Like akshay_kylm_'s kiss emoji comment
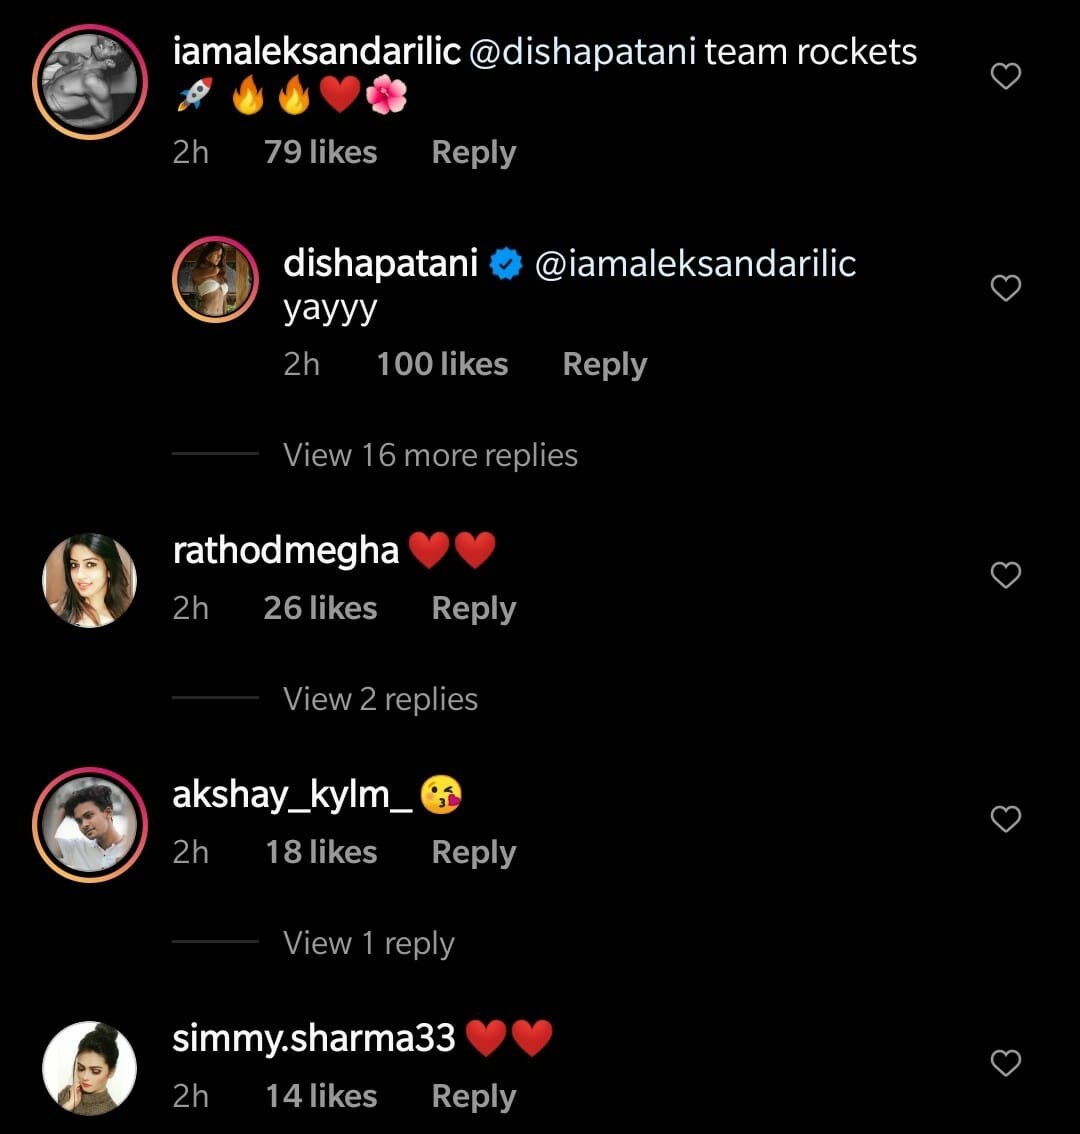The height and width of the screenshot is (1134, 1080). [1005, 819]
